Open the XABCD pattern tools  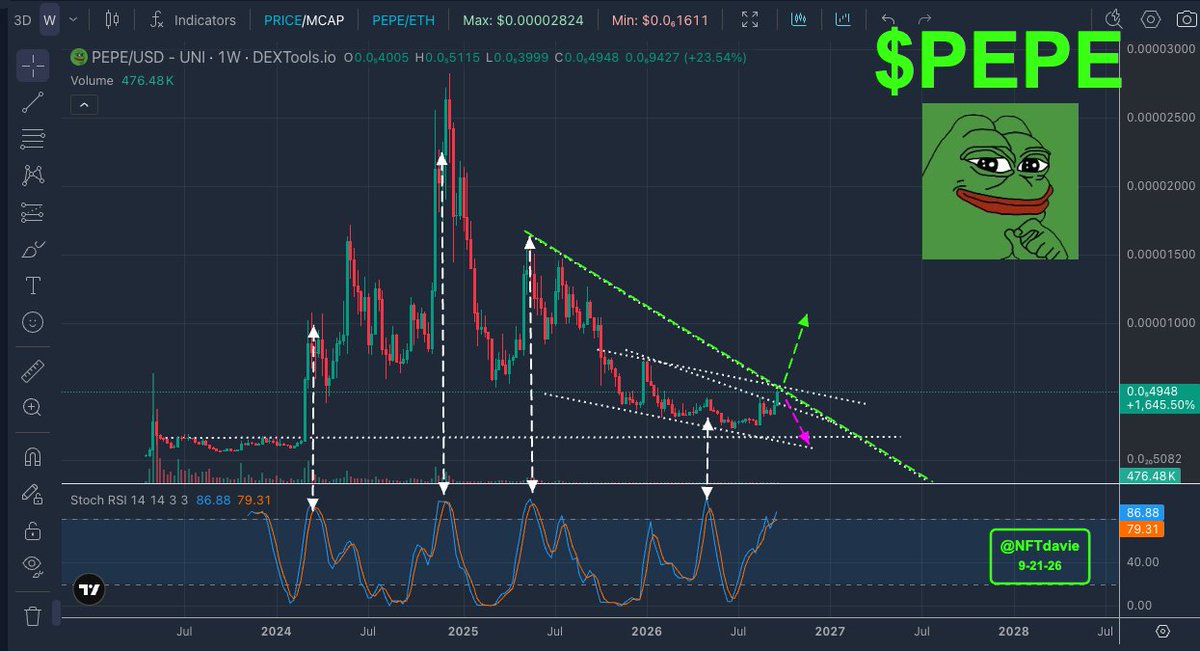[x=33, y=175]
